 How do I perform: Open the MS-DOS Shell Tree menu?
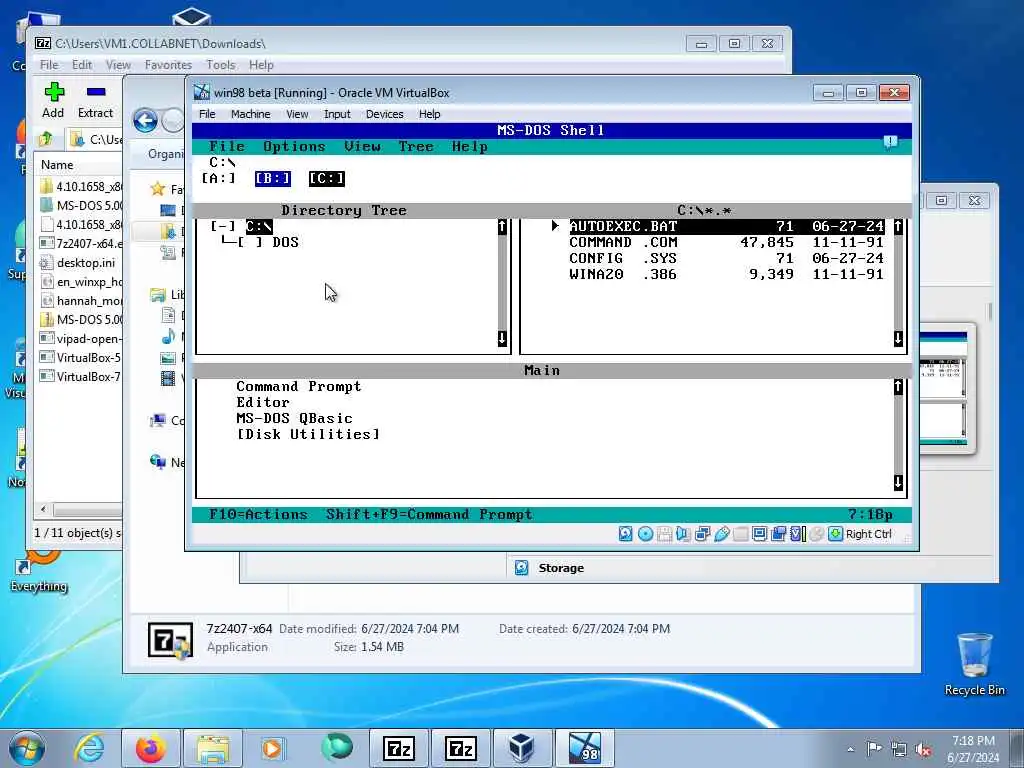pos(416,146)
